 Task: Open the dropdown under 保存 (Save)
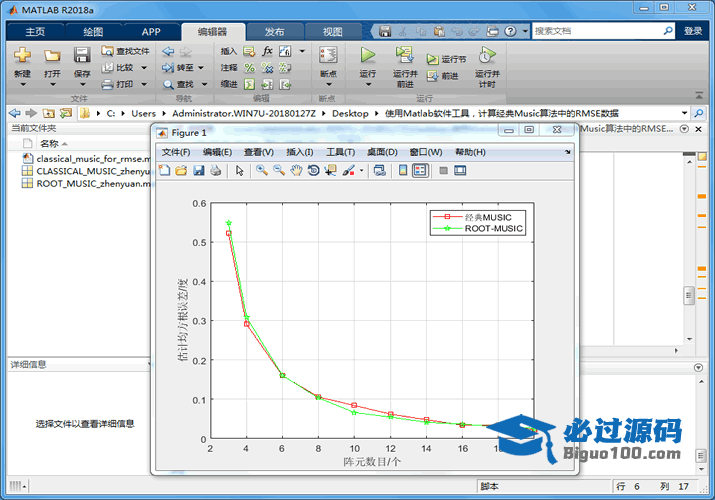pyautogui.click(x=82, y=85)
